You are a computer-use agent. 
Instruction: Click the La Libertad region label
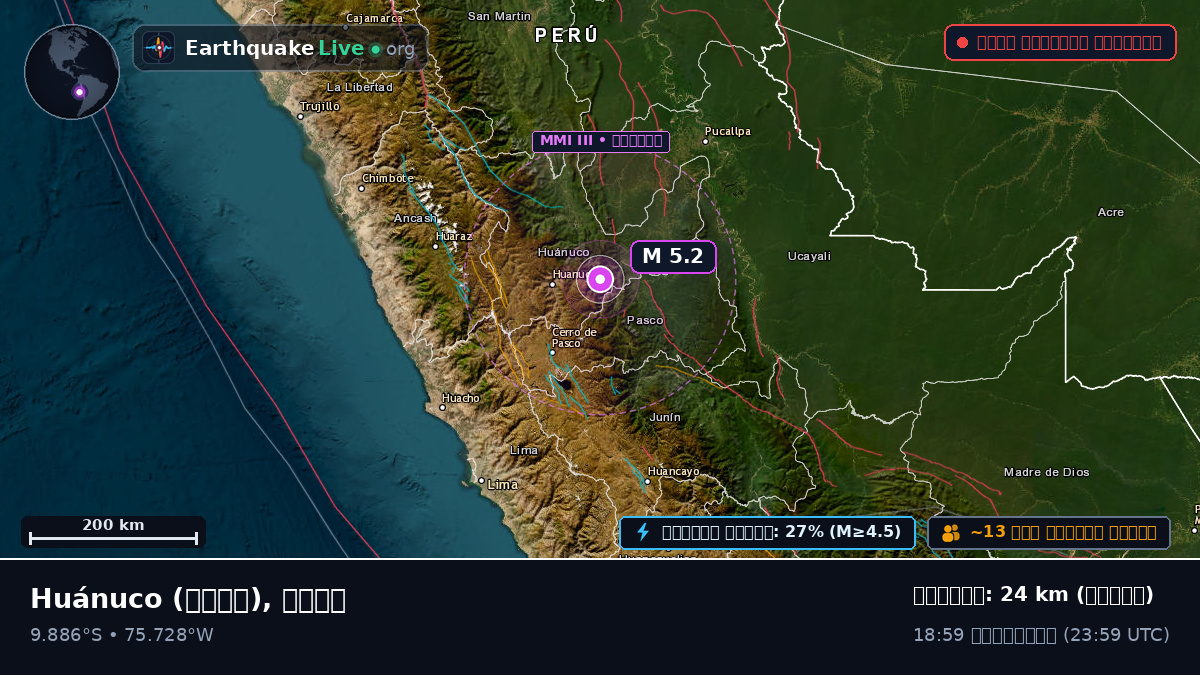pos(360,87)
